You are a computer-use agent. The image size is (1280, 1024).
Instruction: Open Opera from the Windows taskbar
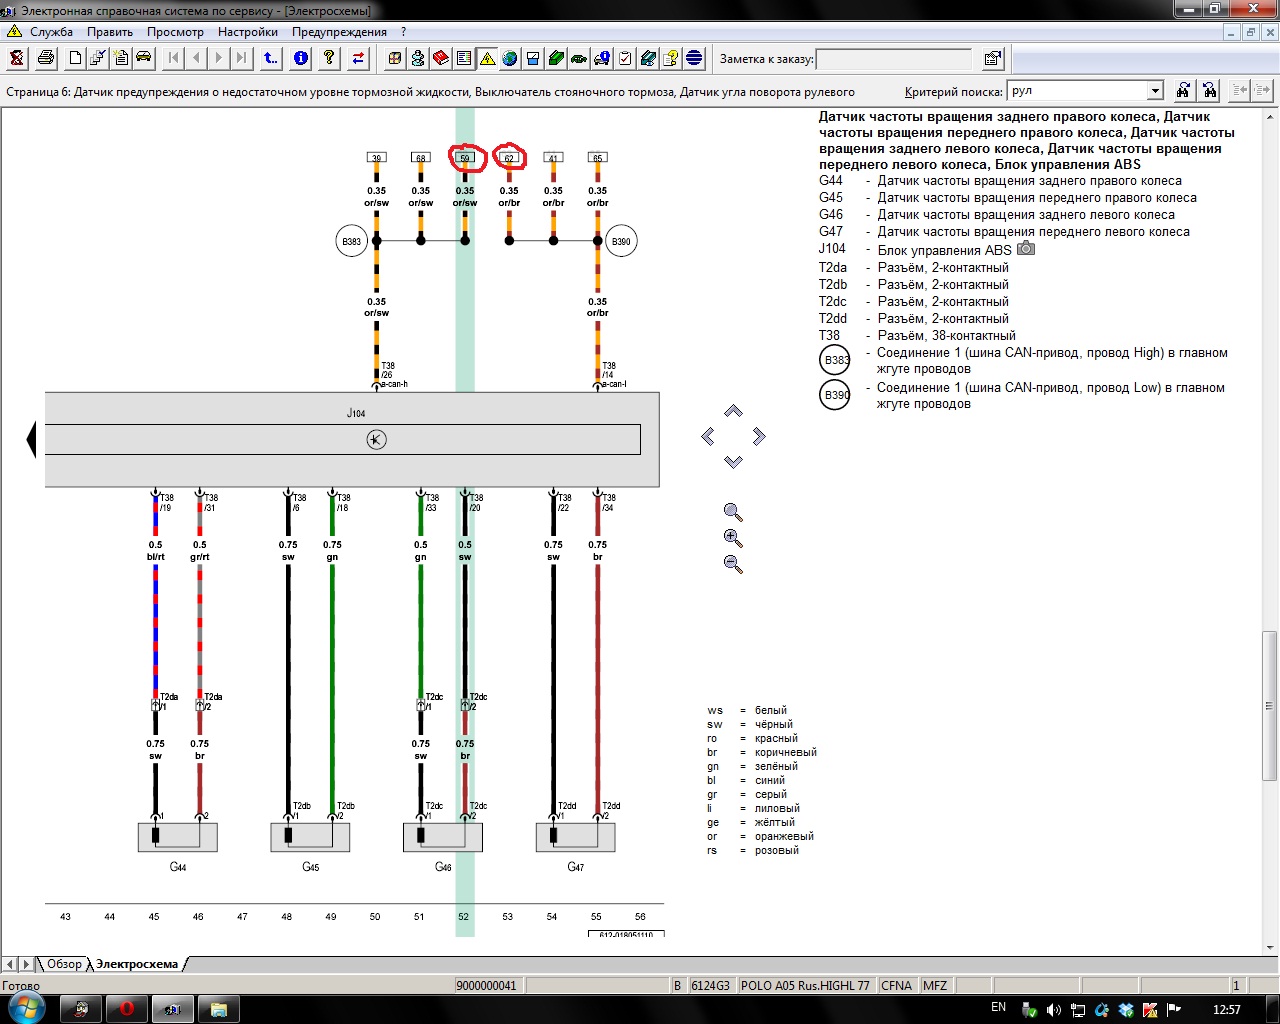[127, 1009]
